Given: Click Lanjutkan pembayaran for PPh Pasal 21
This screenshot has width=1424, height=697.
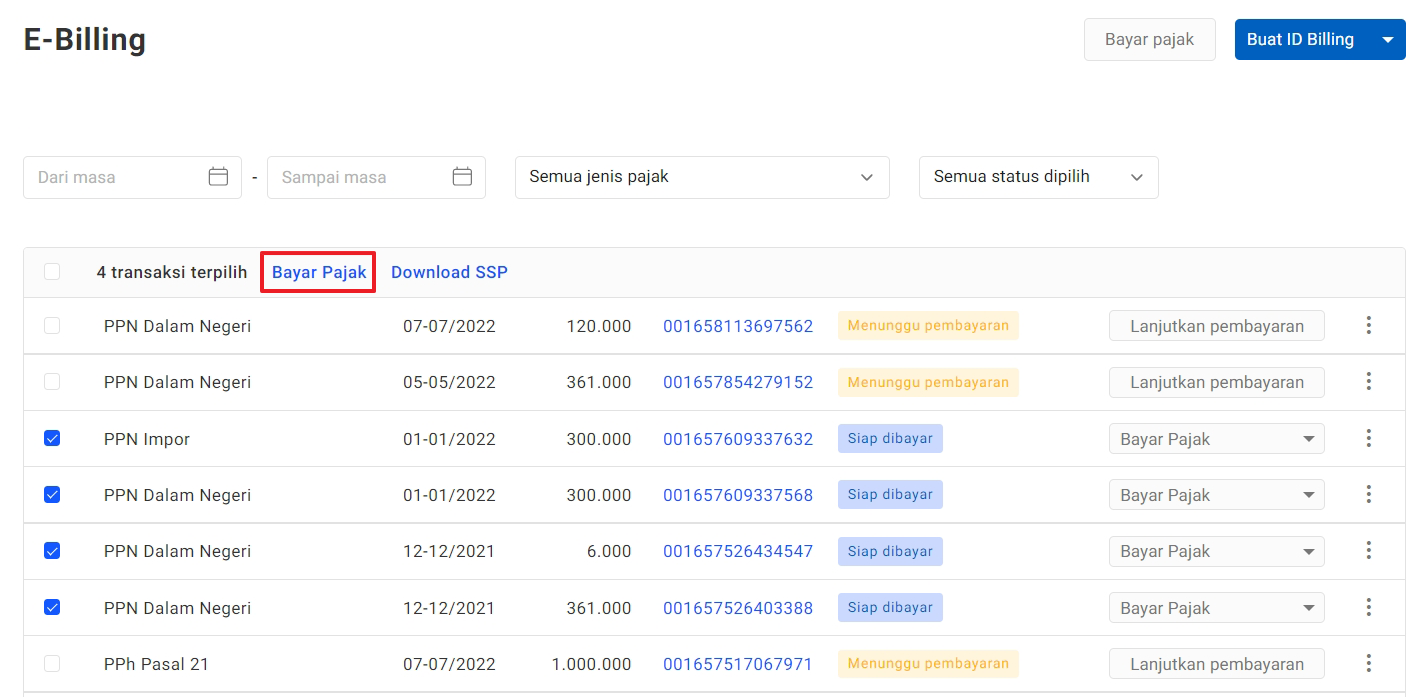Looking at the screenshot, I should [x=1216, y=664].
